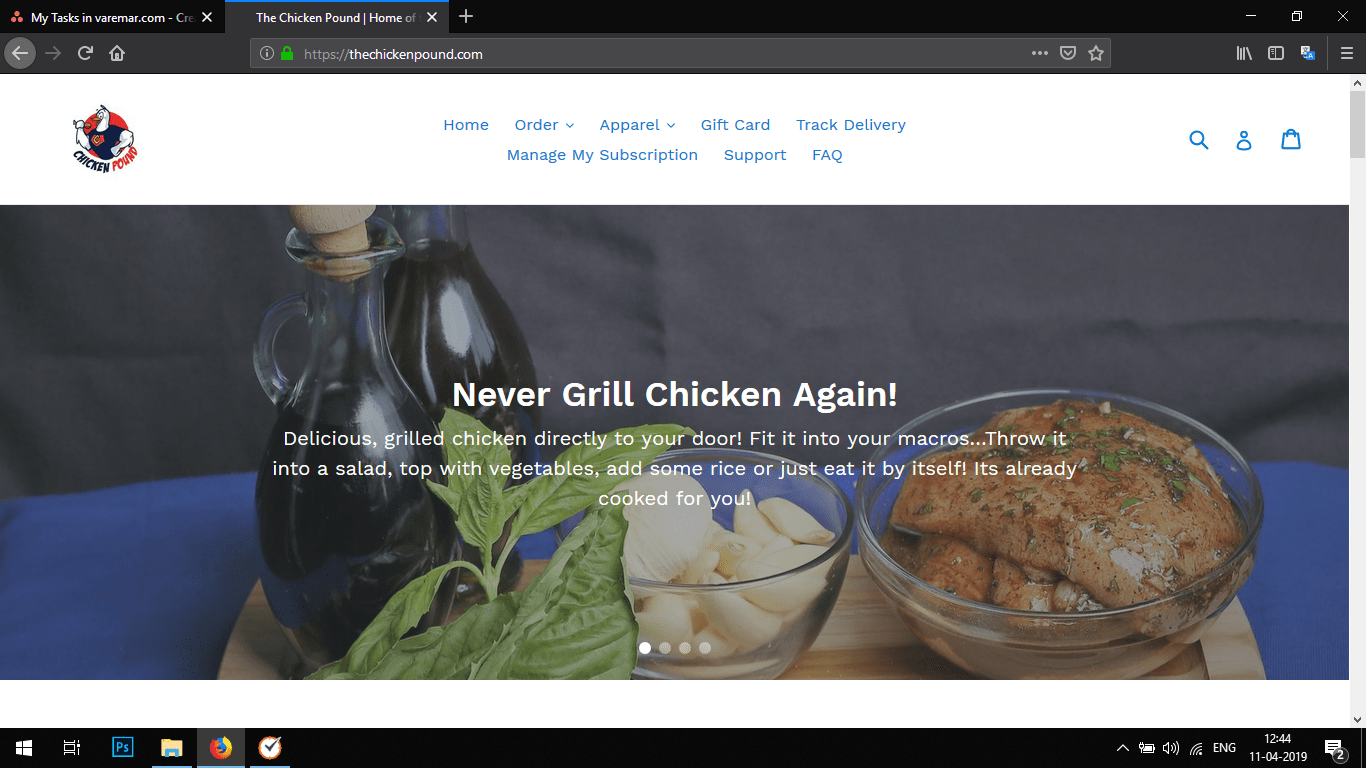This screenshot has width=1366, height=768.
Task: Select the first slideshow dot
Action: pyautogui.click(x=645, y=648)
